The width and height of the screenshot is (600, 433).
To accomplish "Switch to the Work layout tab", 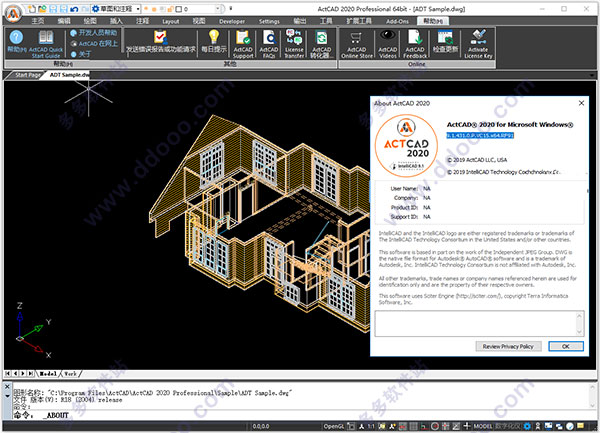I will (70, 374).
